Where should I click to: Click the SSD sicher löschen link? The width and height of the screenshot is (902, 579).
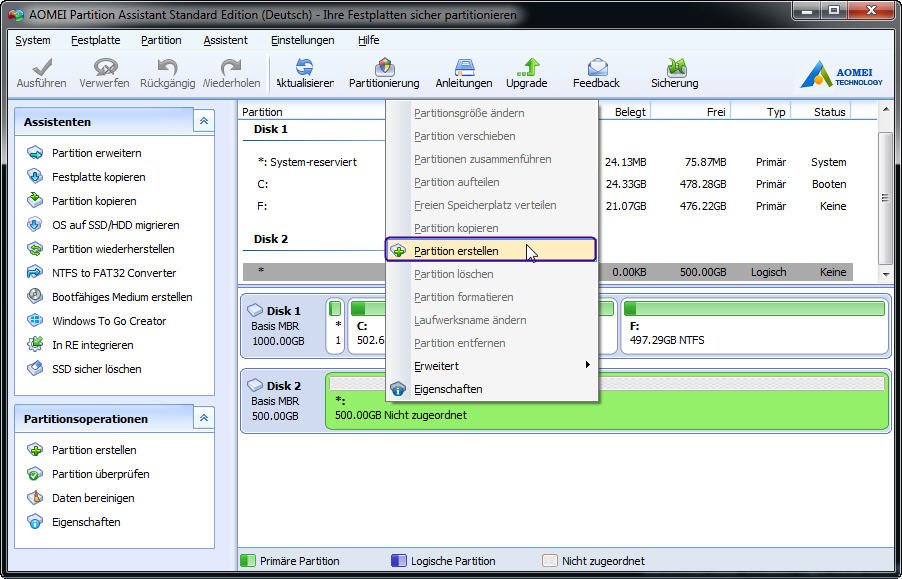[x=97, y=369]
